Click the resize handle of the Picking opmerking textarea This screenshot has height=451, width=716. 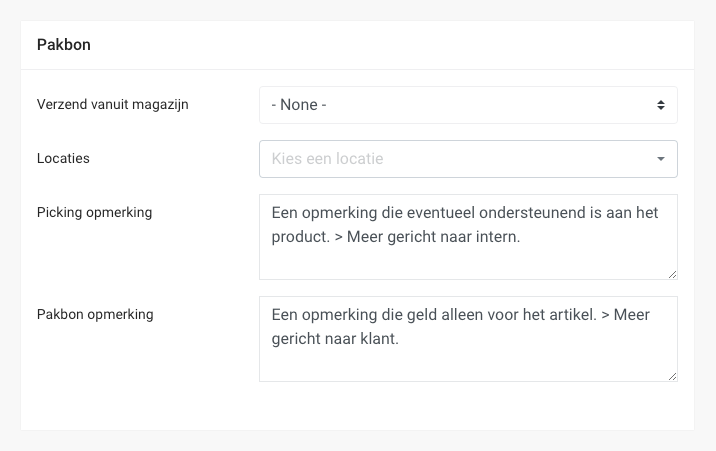pyautogui.click(x=672, y=274)
